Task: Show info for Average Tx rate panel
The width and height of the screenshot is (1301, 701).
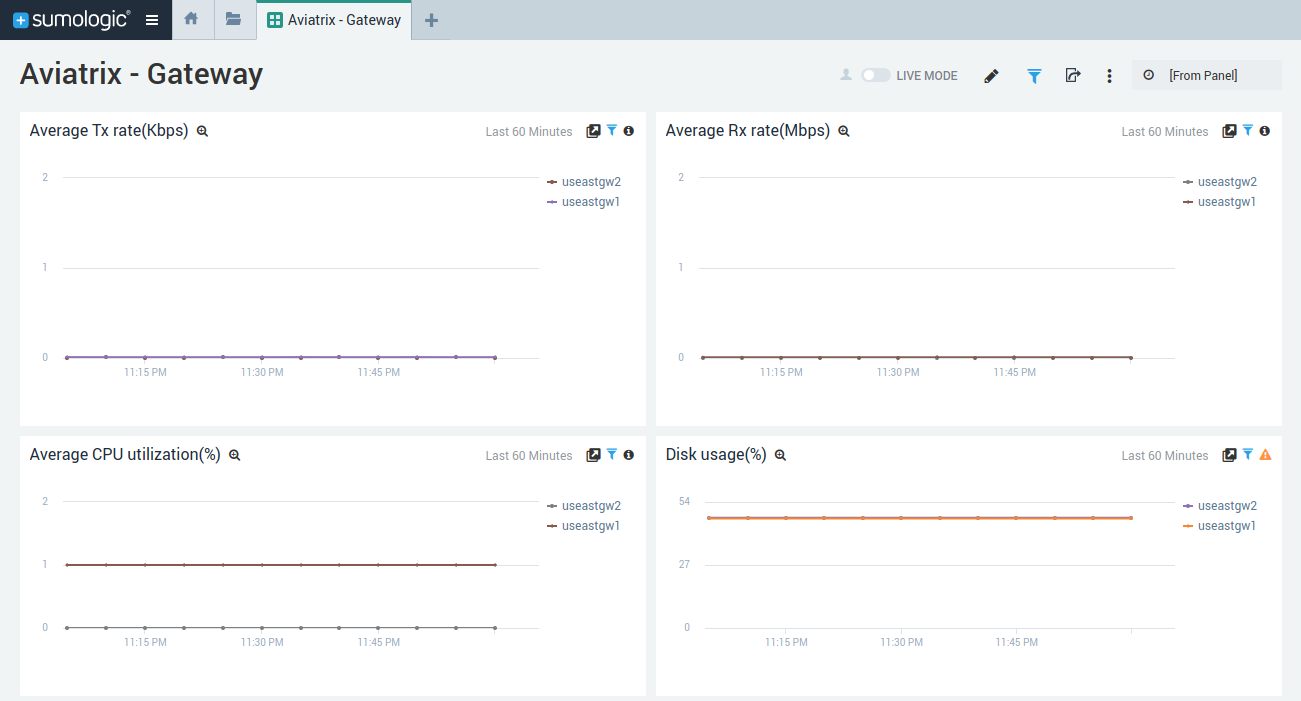Action: (629, 131)
